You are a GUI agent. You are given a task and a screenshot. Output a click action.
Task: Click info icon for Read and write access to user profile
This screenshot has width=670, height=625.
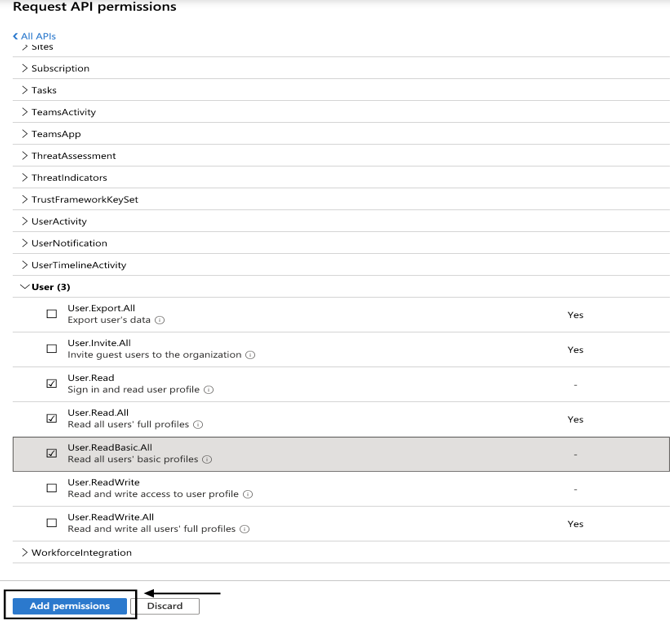(247, 494)
